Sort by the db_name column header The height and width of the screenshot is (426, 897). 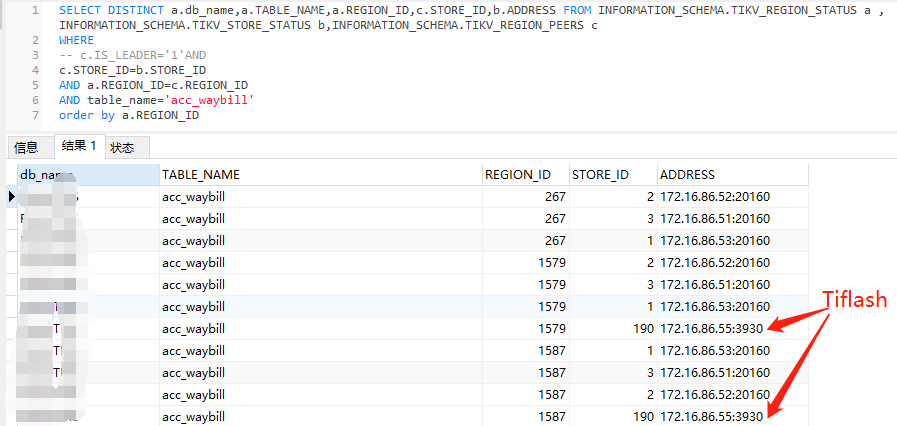point(48,175)
